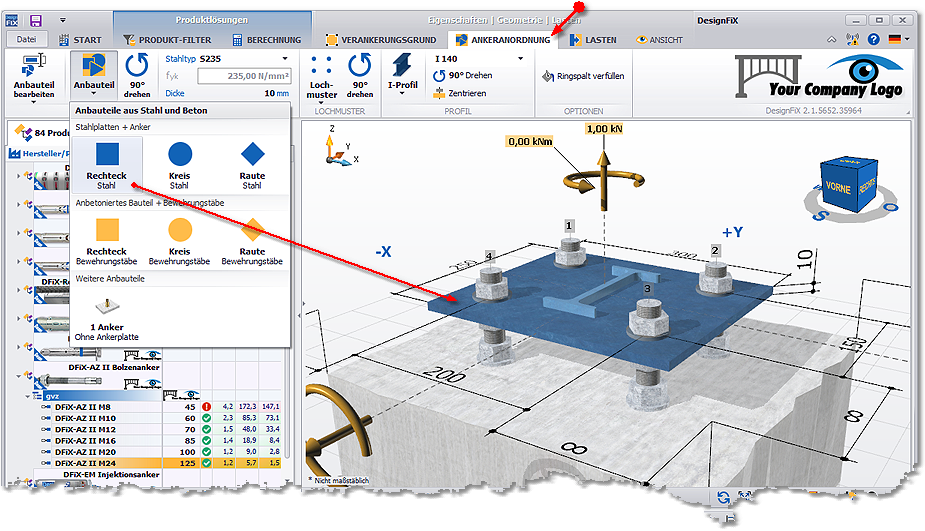Image resolution: width=925 pixels, height=531 pixels.
Task: Click the VORNE face of view cube
Action: pyautogui.click(x=838, y=188)
